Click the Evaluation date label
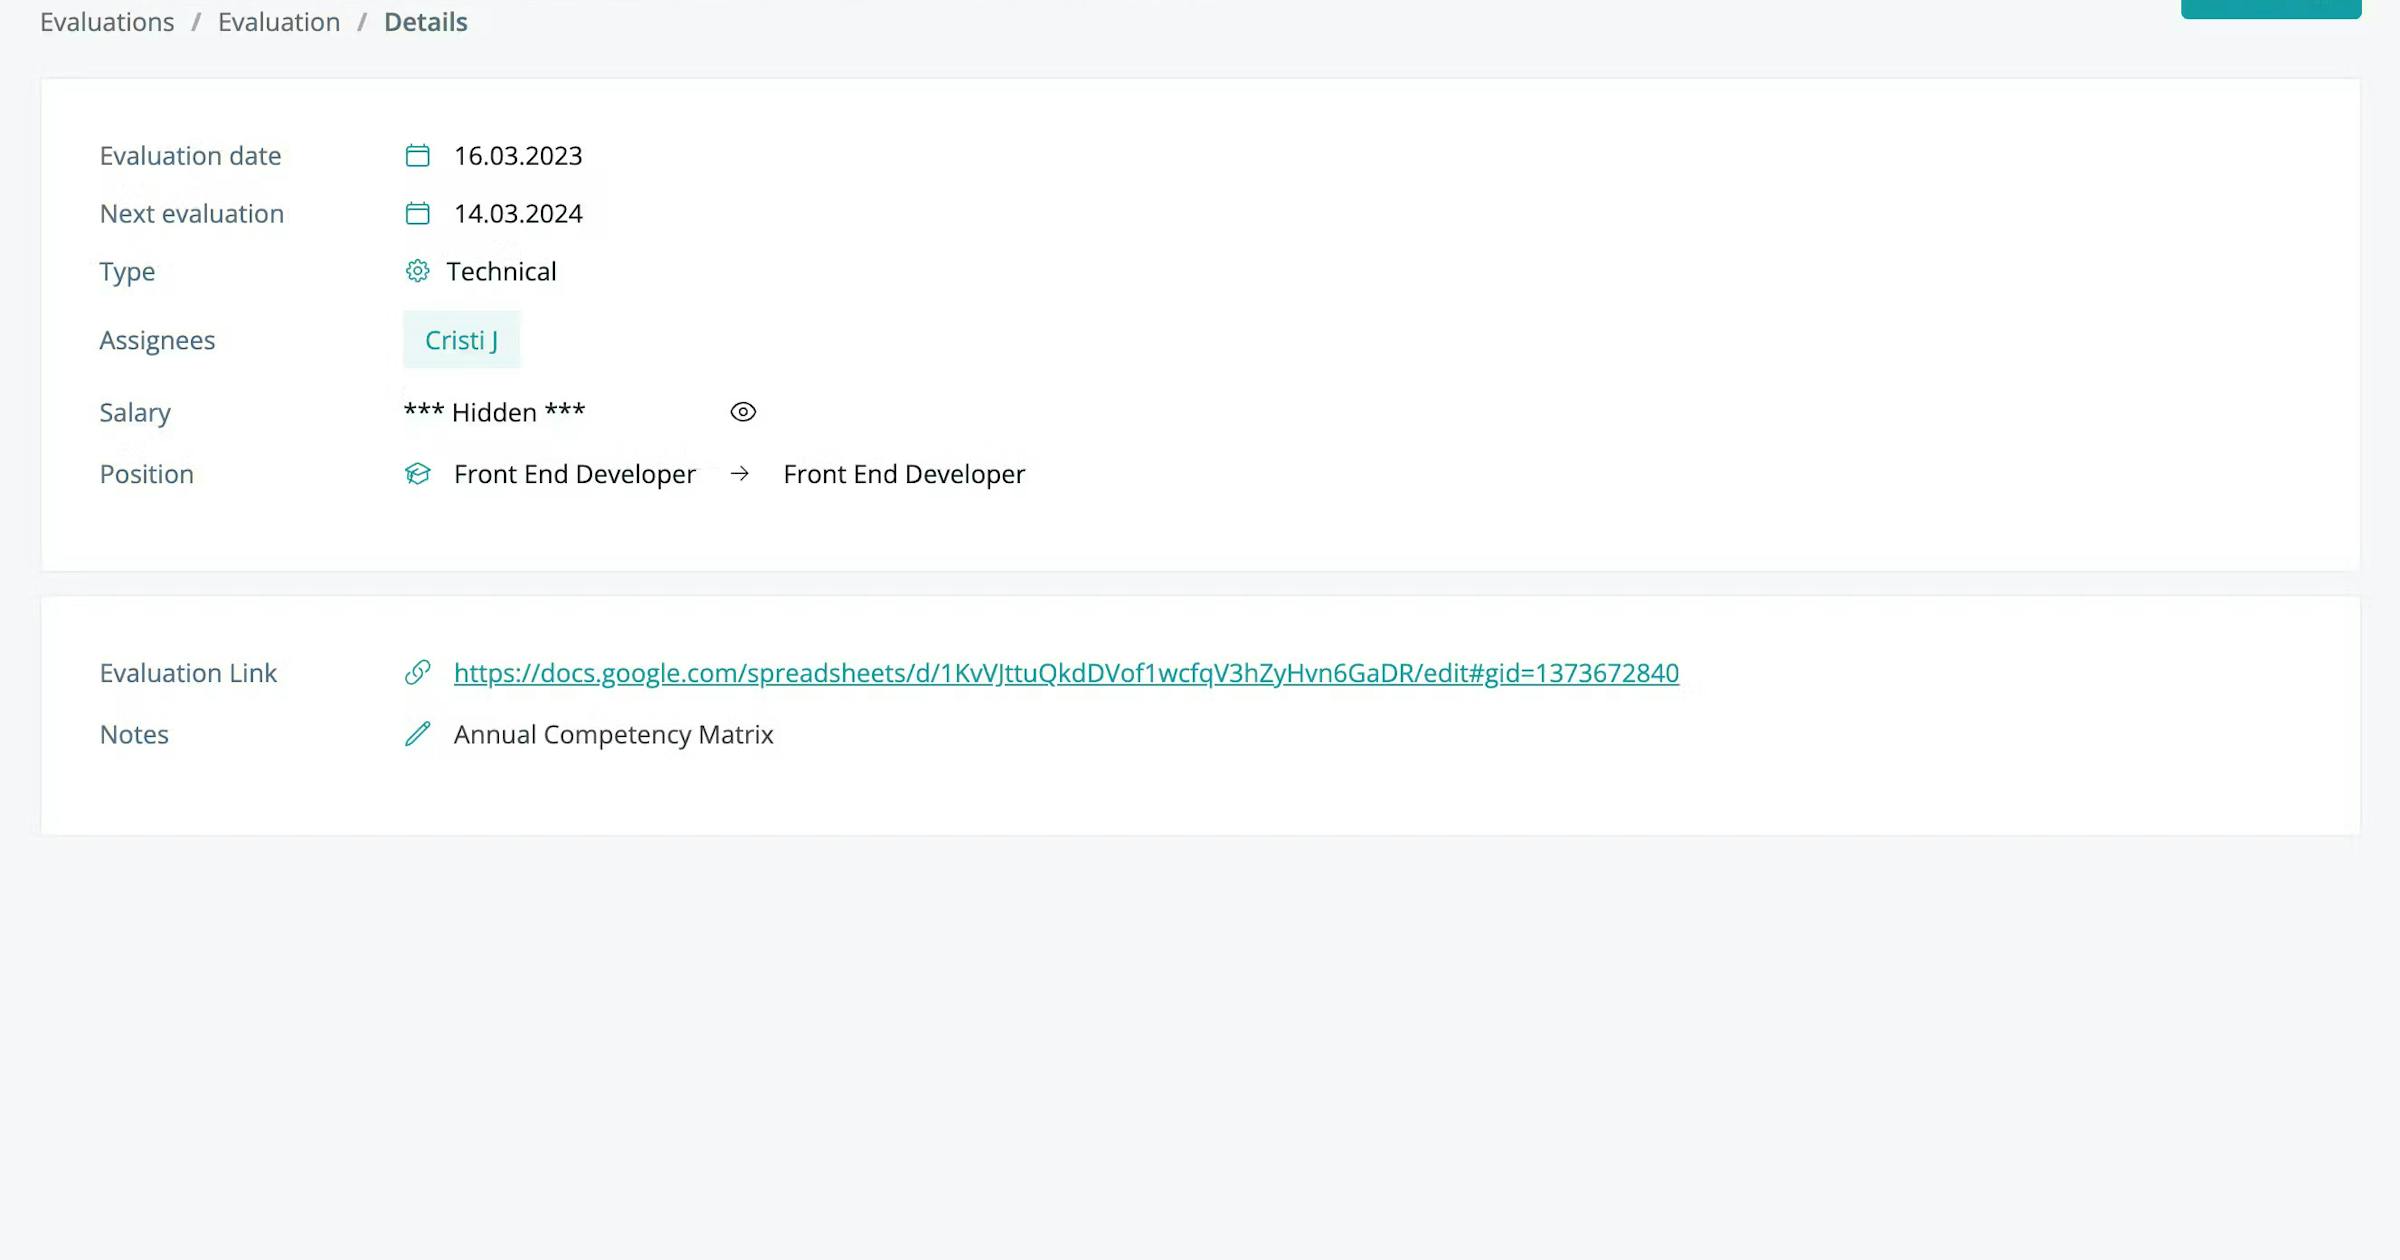 tap(190, 156)
